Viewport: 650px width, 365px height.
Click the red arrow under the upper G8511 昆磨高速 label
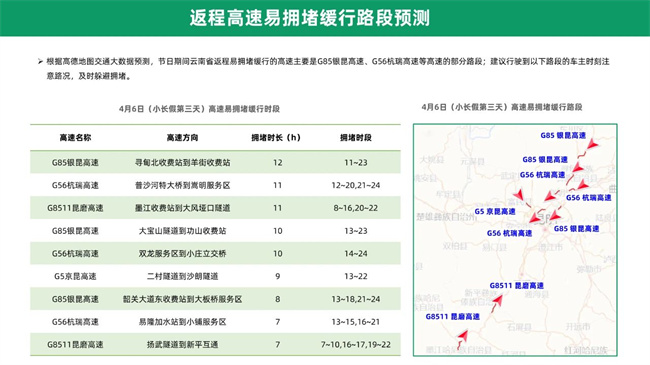pyautogui.click(x=497, y=300)
